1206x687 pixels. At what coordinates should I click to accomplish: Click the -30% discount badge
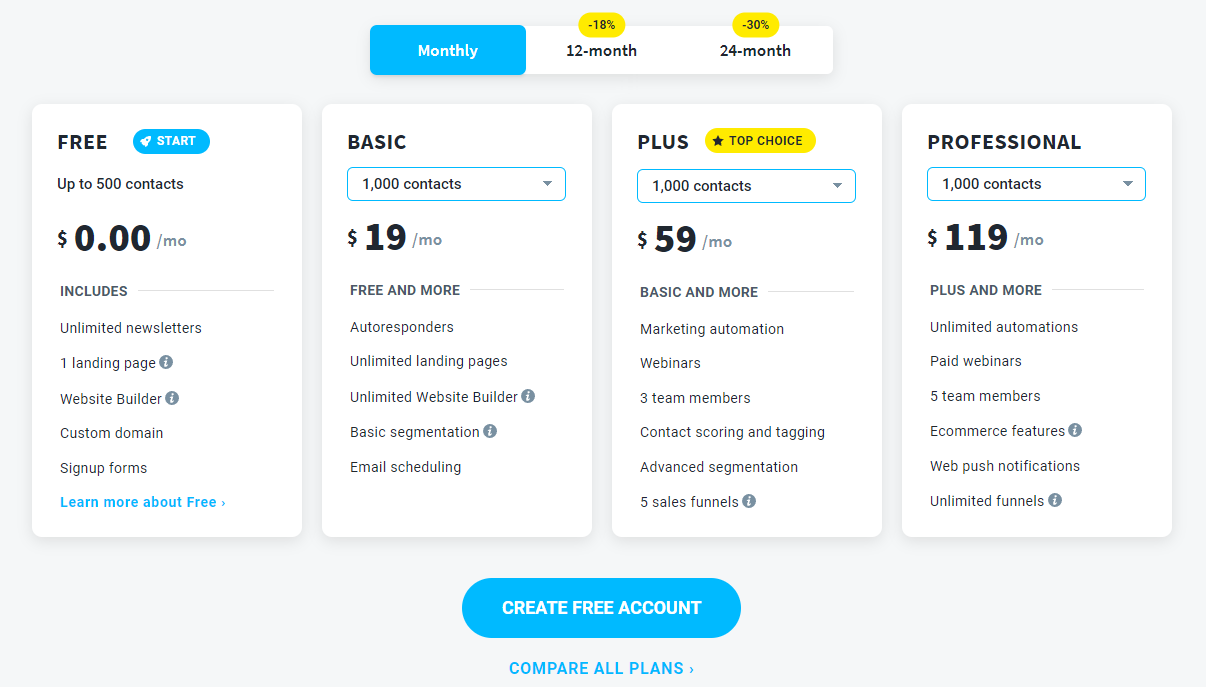(756, 25)
